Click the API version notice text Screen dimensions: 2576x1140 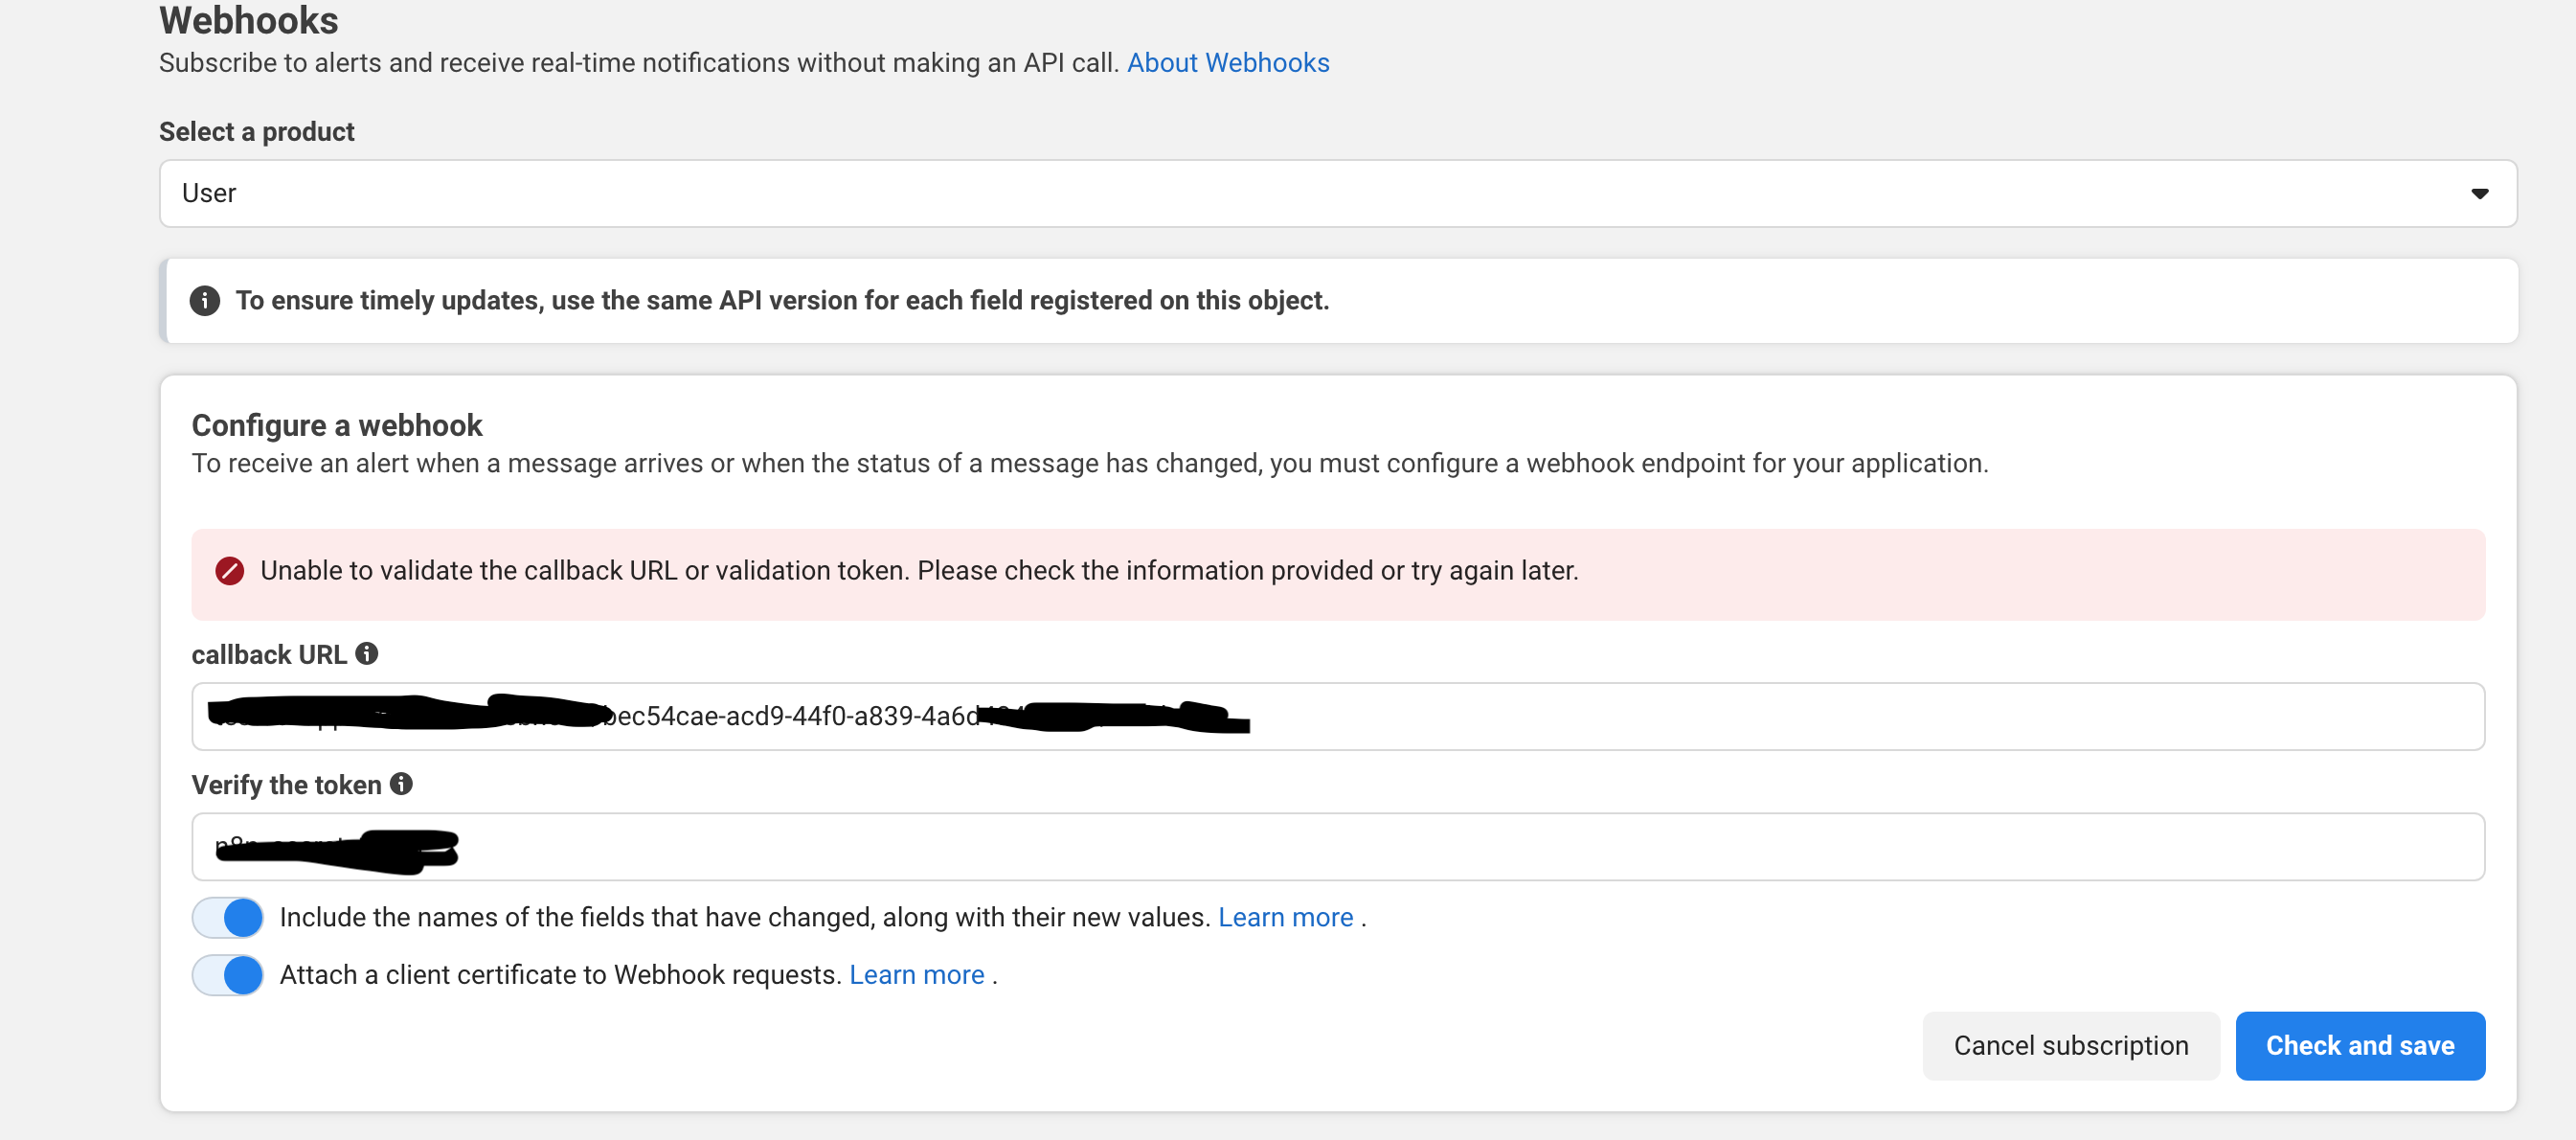[782, 301]
